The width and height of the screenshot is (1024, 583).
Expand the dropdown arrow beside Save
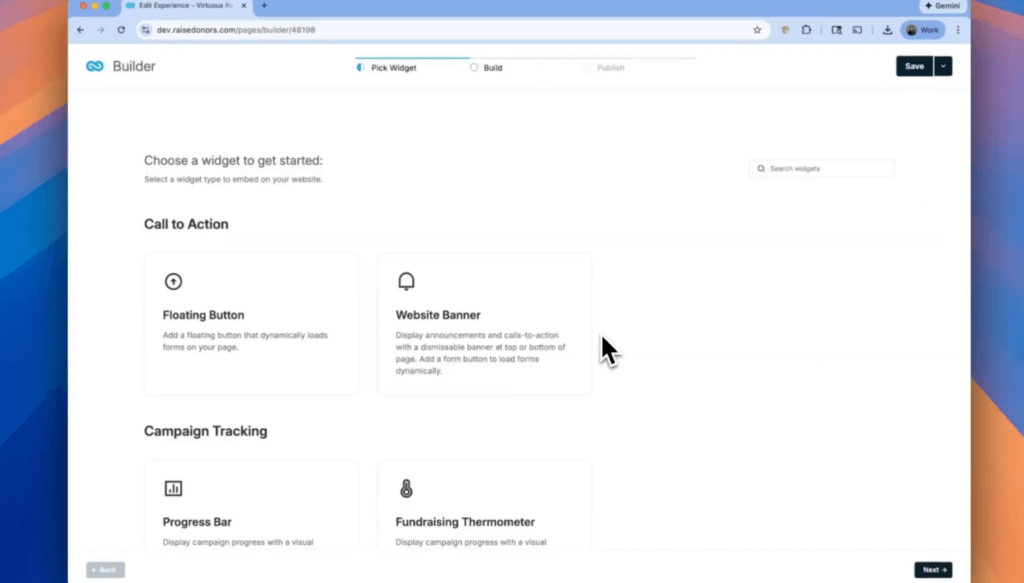click(943, 66)
